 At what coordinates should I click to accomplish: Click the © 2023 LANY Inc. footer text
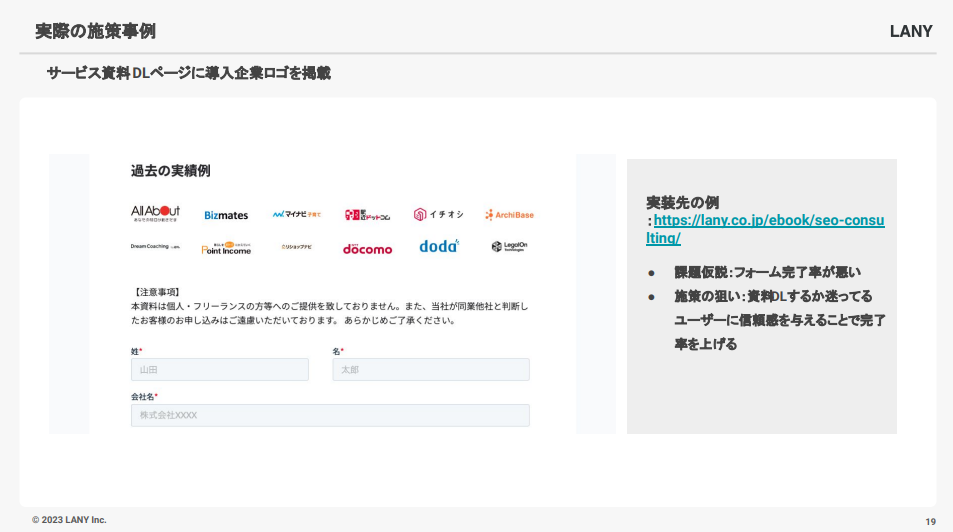click(x=69, y=520)
